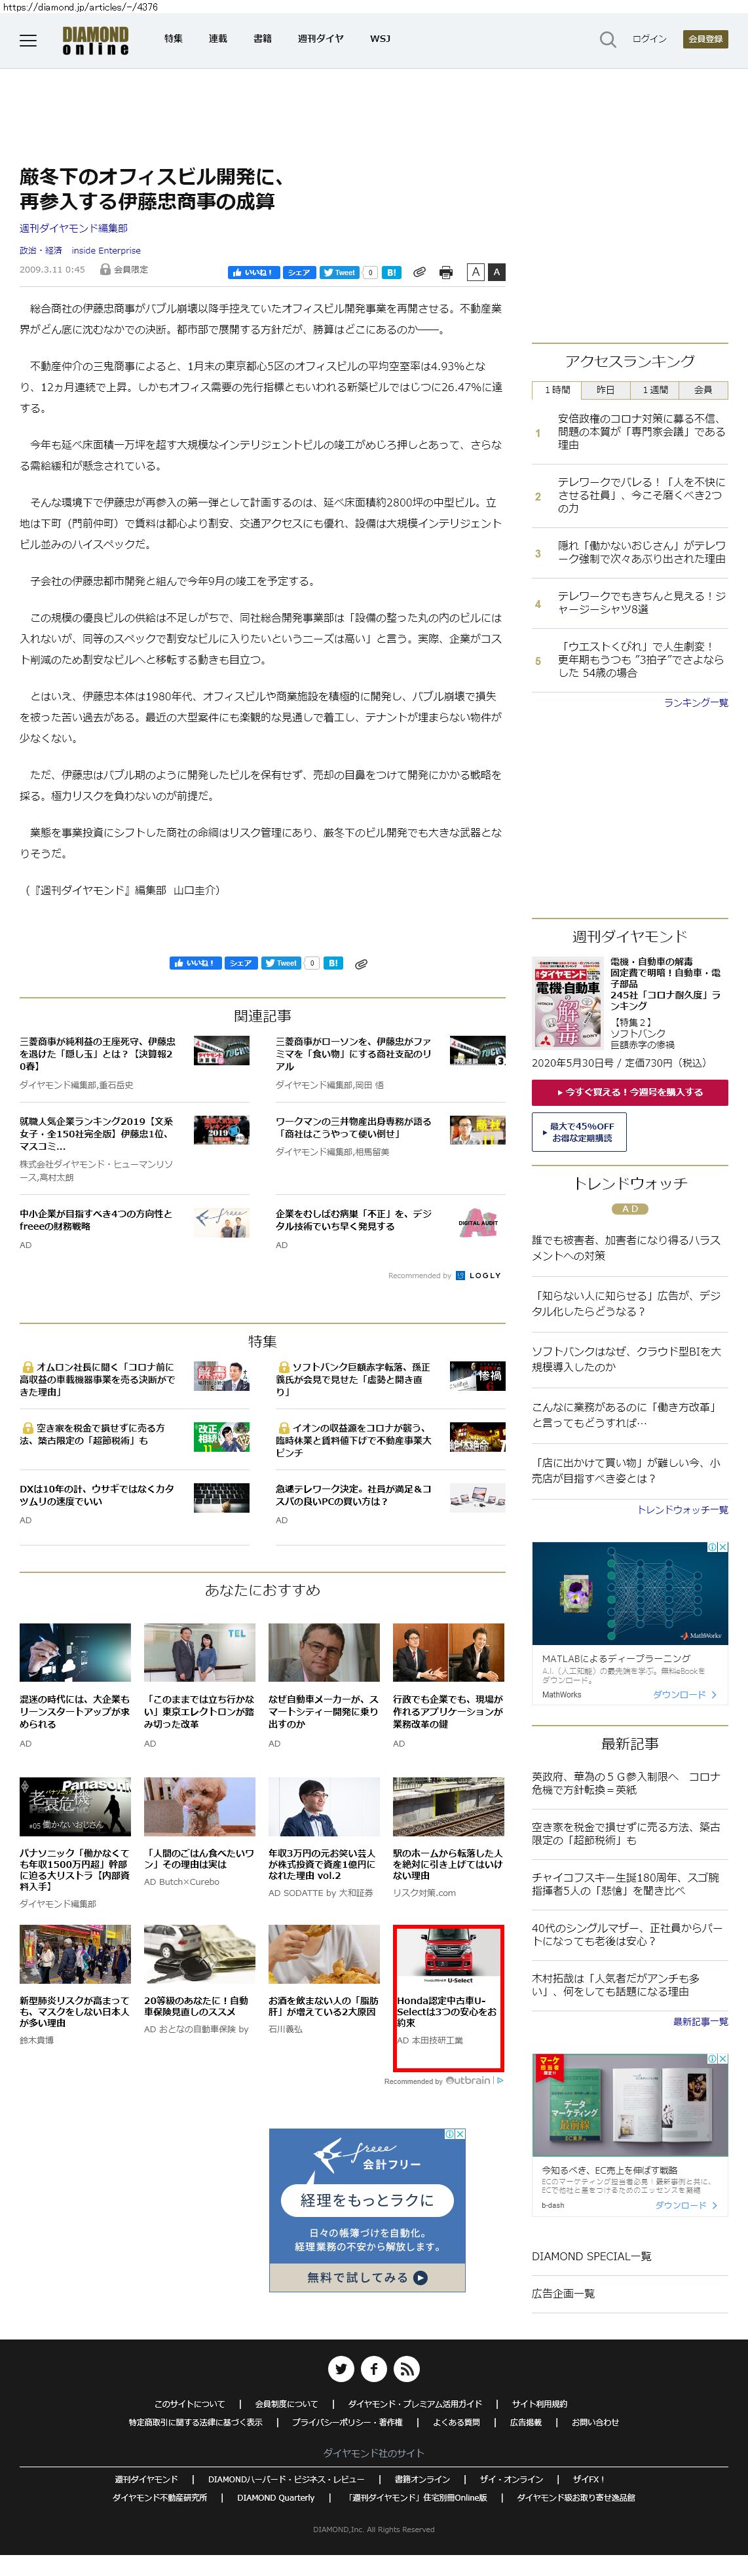This screenshot has height=2576, width=748.
Task: Open パナソニック「働かなくても年収1500万円超」 thumbnail
Action: [x=75, y=1807]
